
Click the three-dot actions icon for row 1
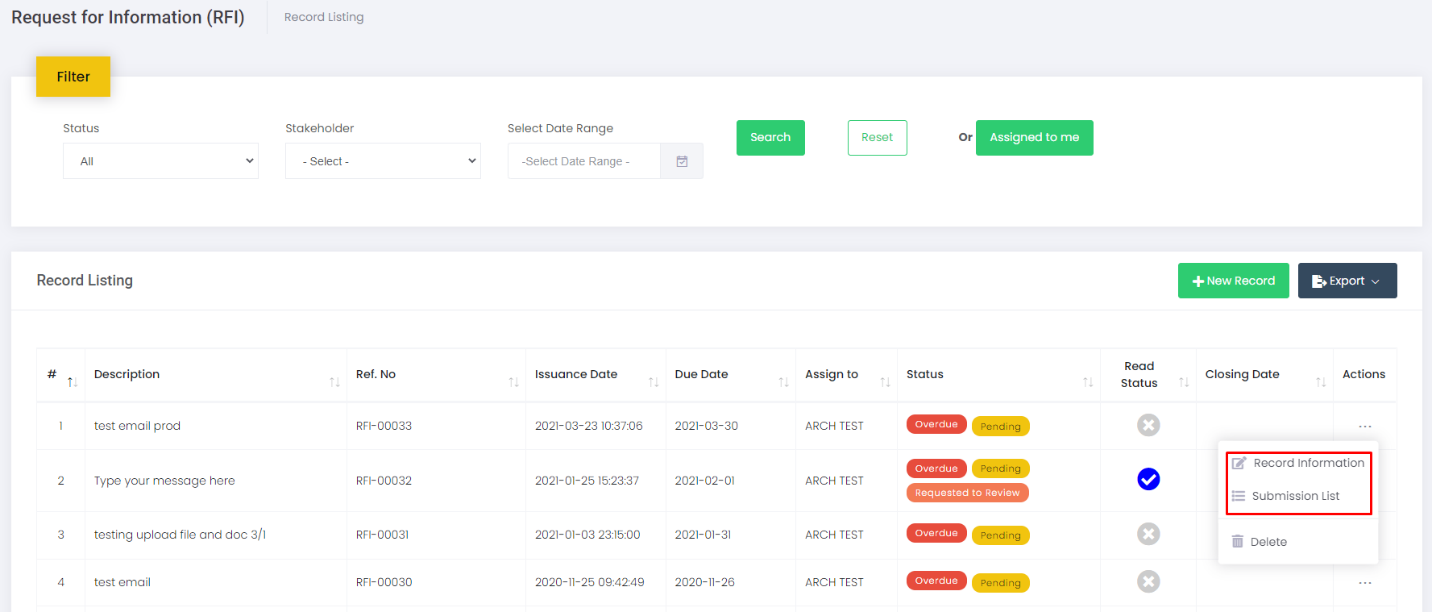tap(1365, 427)
